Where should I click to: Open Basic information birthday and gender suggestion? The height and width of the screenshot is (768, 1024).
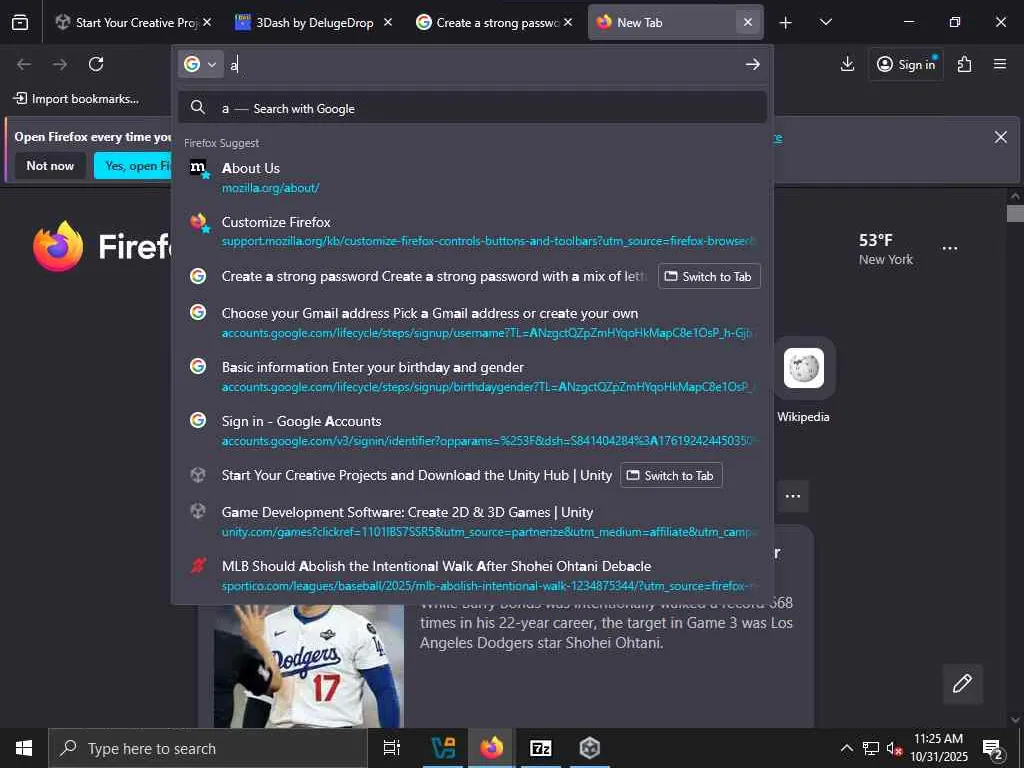click(x=472, y=377)
